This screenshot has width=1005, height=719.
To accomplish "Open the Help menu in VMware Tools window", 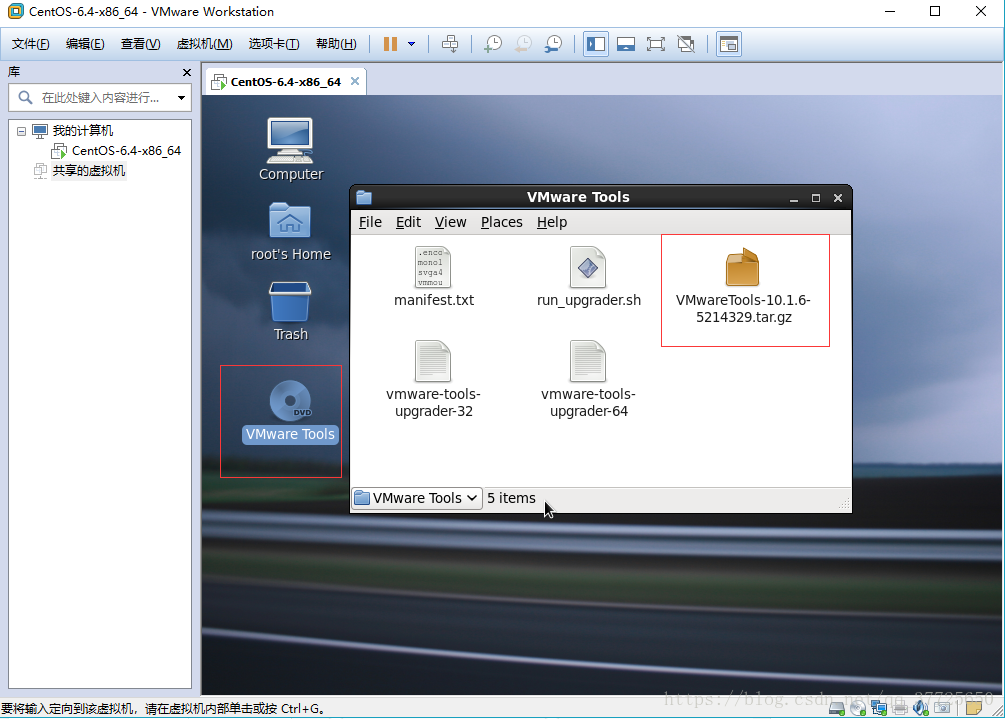I will [x=552, y=222].
